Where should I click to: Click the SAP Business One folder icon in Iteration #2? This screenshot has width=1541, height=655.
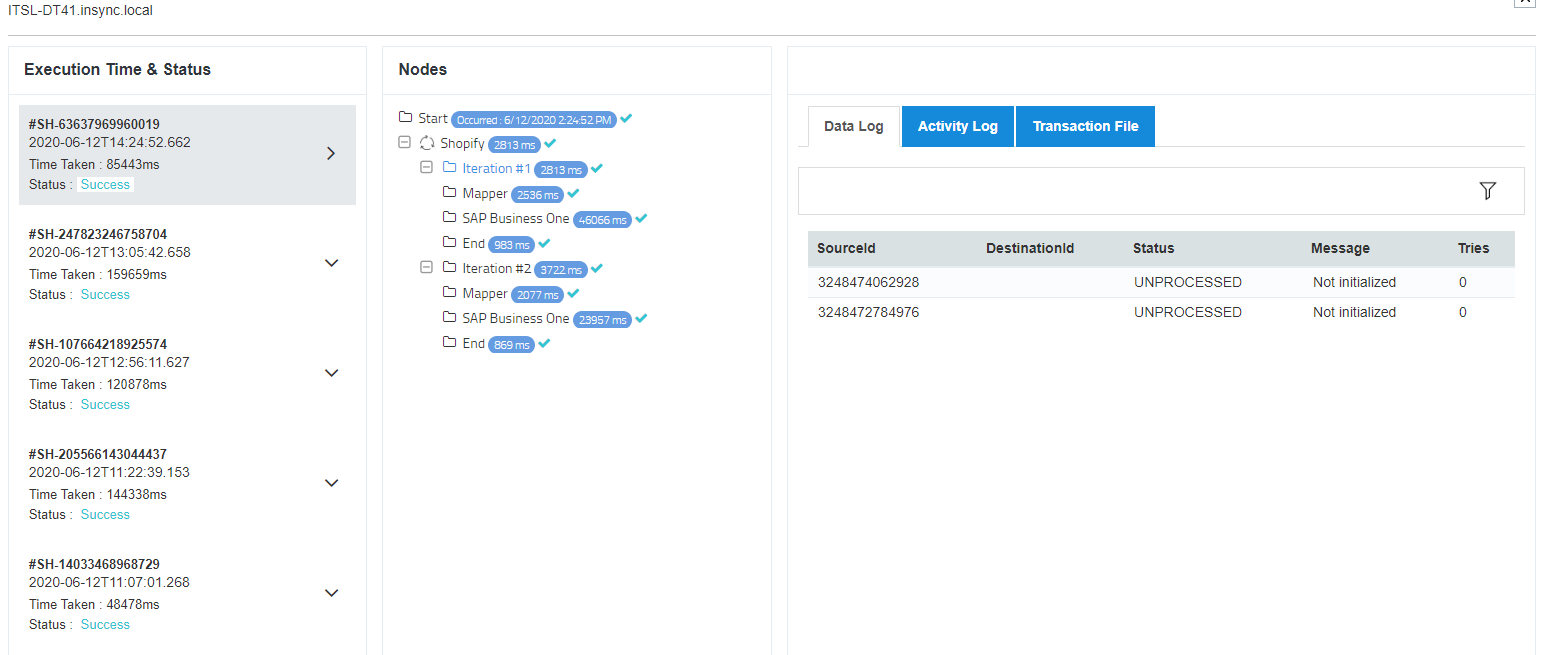coord(450,318)
